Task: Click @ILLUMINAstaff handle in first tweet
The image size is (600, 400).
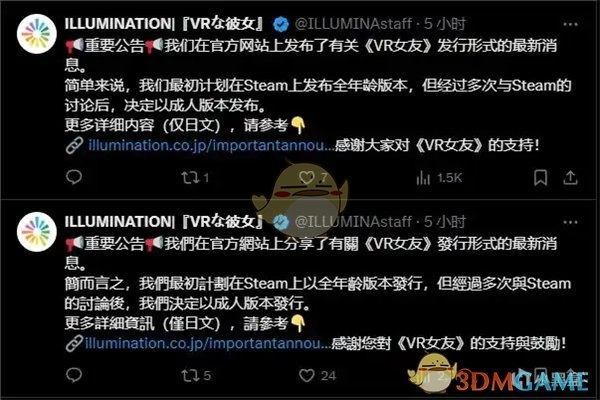Action: coord(354,24)
